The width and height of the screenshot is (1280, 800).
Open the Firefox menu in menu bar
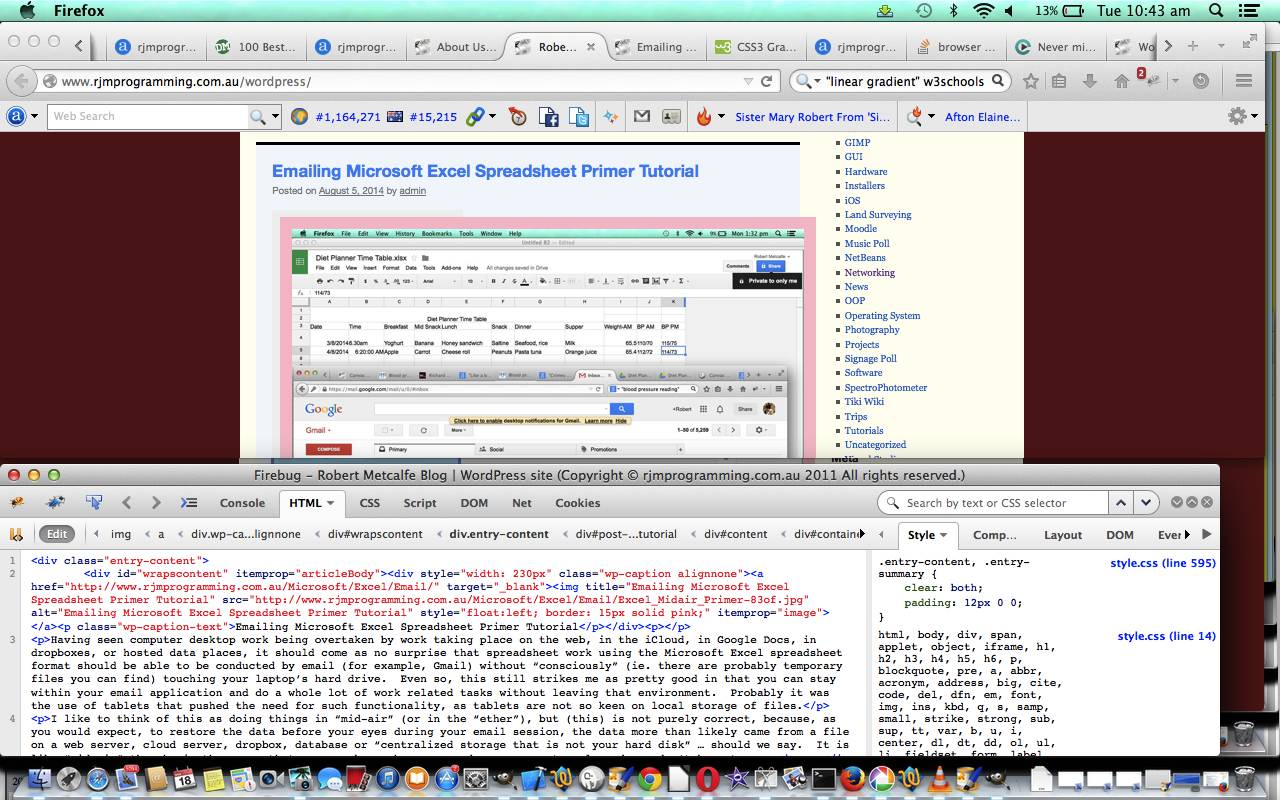pyautogui.click(x=78, y=11)
